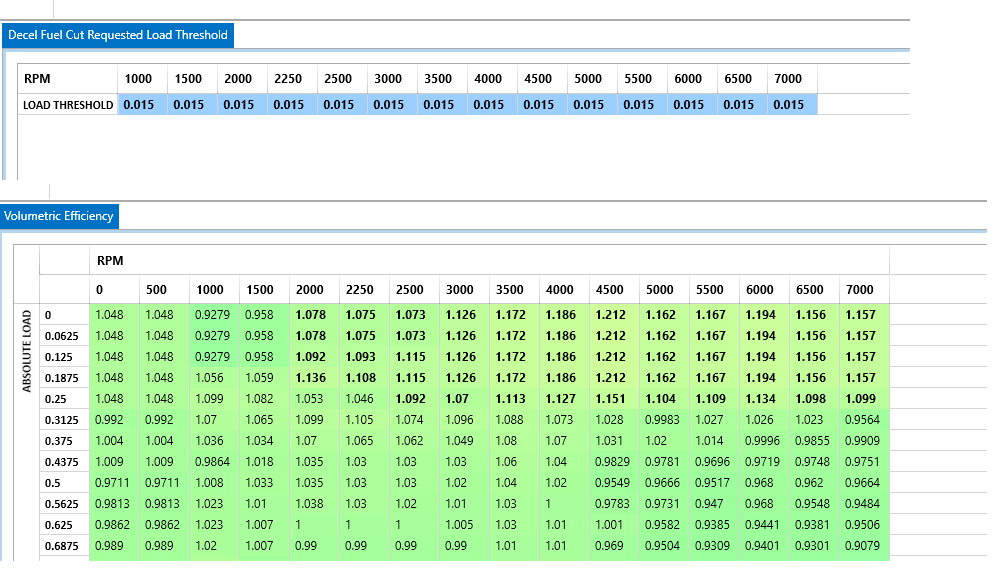
Task: Select VE cell 1.212 in load 0 row
Action: [x=614, y=315]
